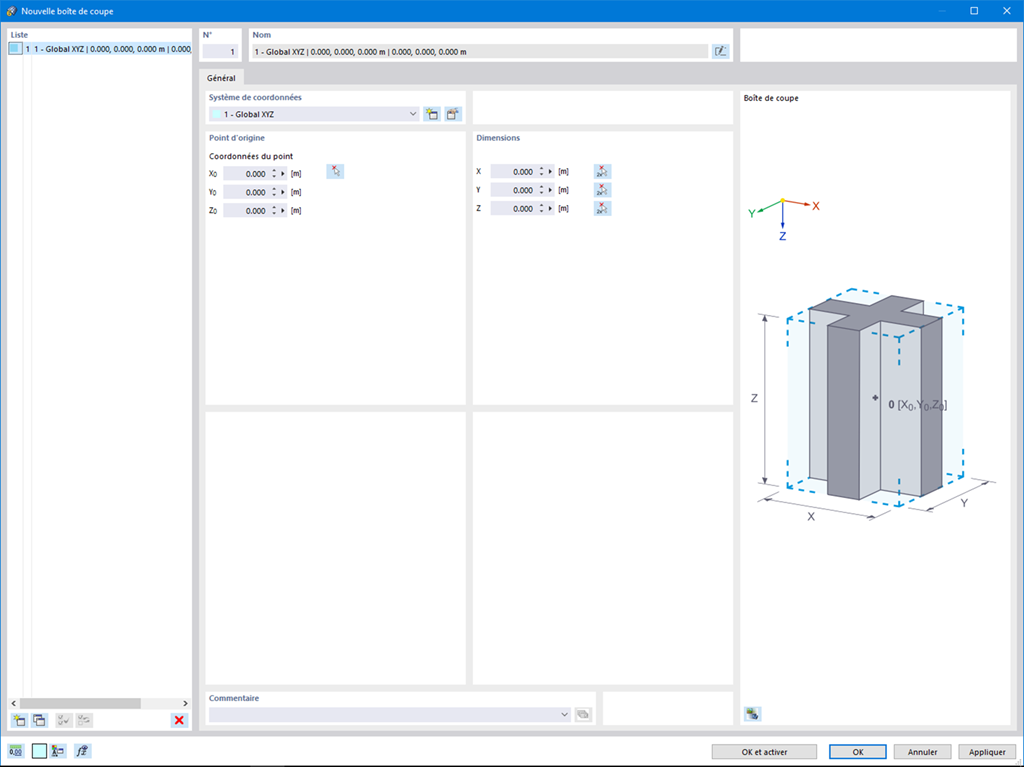Click the view icon below the clipping box preview
The image size is (1024, 767).
click(752, 714)
